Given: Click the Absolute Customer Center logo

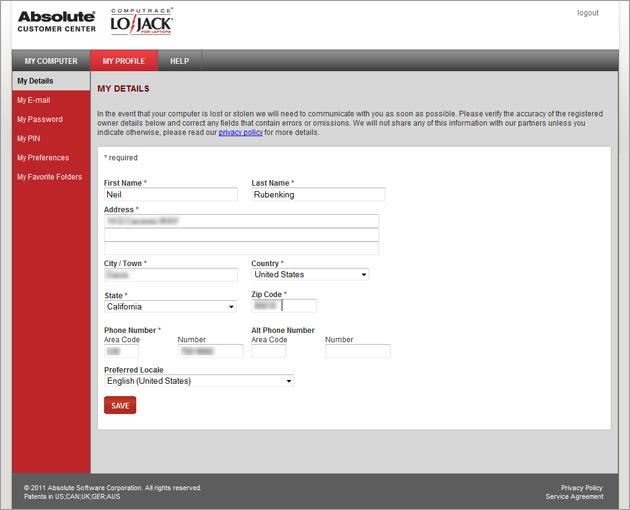Looking at the screenshot, I should pos(56,22).
